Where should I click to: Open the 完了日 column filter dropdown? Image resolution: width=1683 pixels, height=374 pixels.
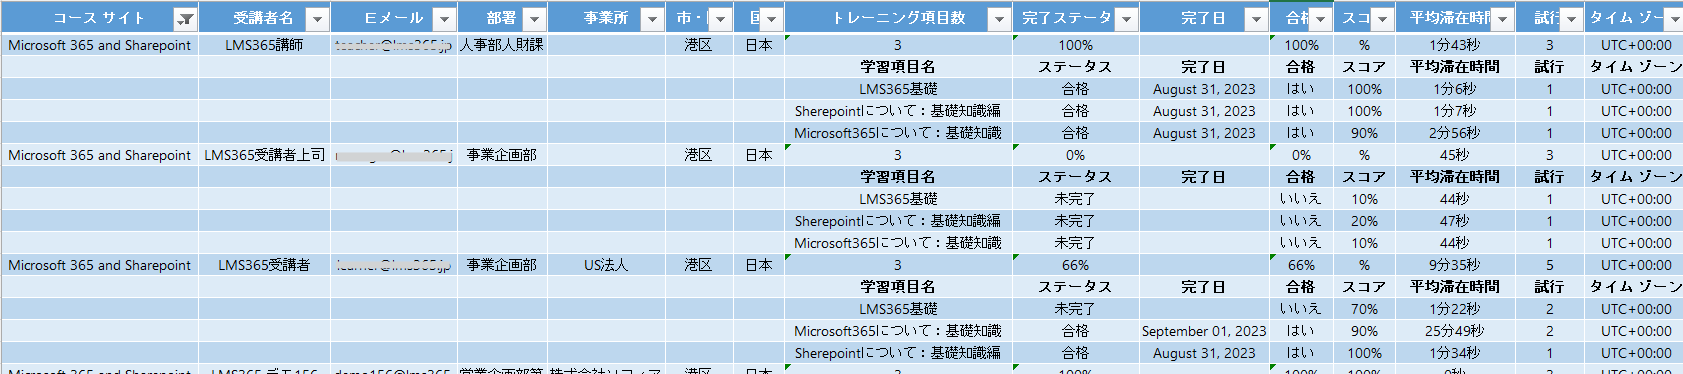[x=1256, y=19]
